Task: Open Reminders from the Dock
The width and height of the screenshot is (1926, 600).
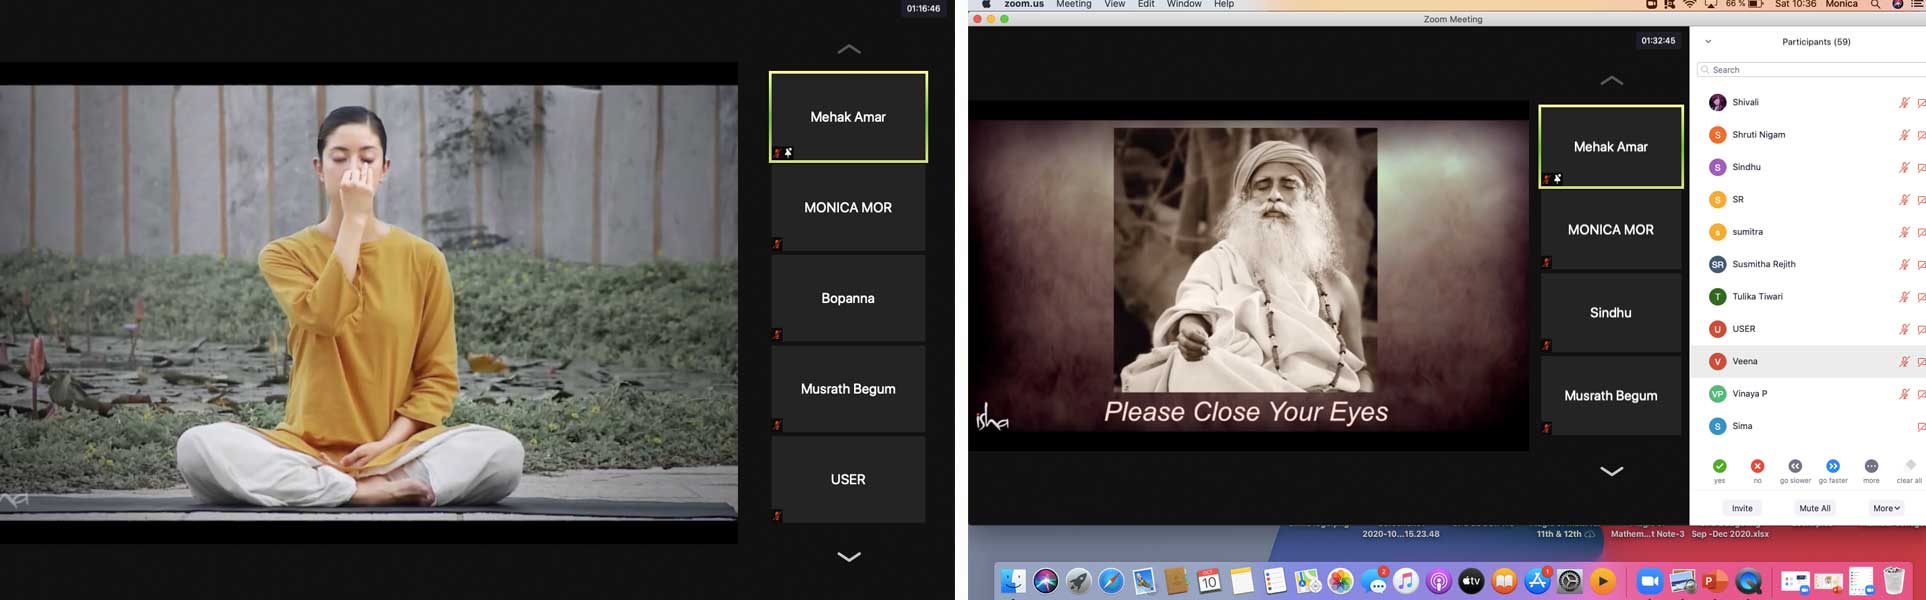Action: pos(1274,581)
